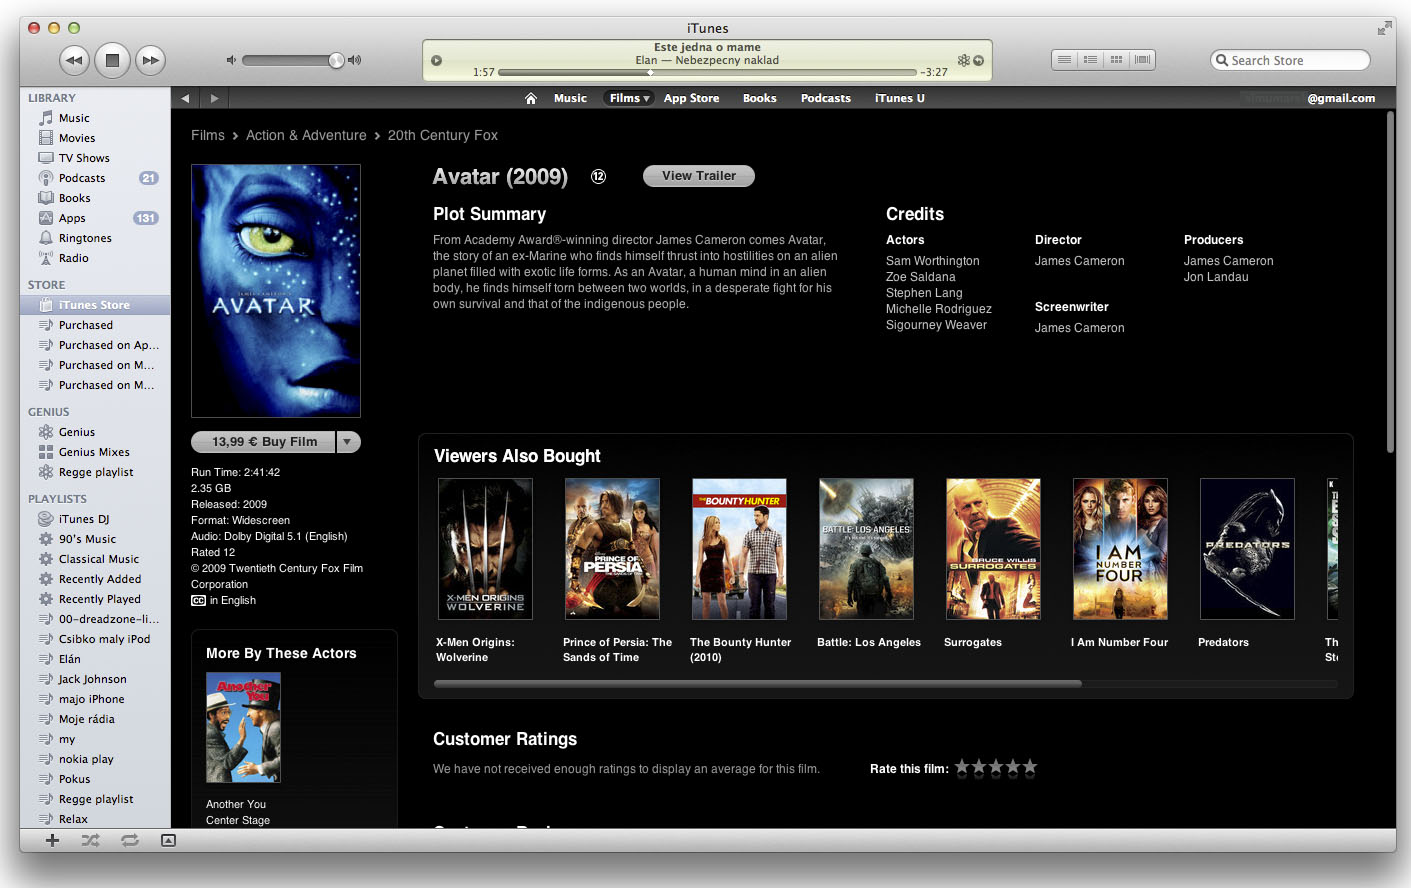Image resolution: width=1411 pixels, height=888 pixels.
Task: Toggle the artwork viewer button
Action: 168,841
